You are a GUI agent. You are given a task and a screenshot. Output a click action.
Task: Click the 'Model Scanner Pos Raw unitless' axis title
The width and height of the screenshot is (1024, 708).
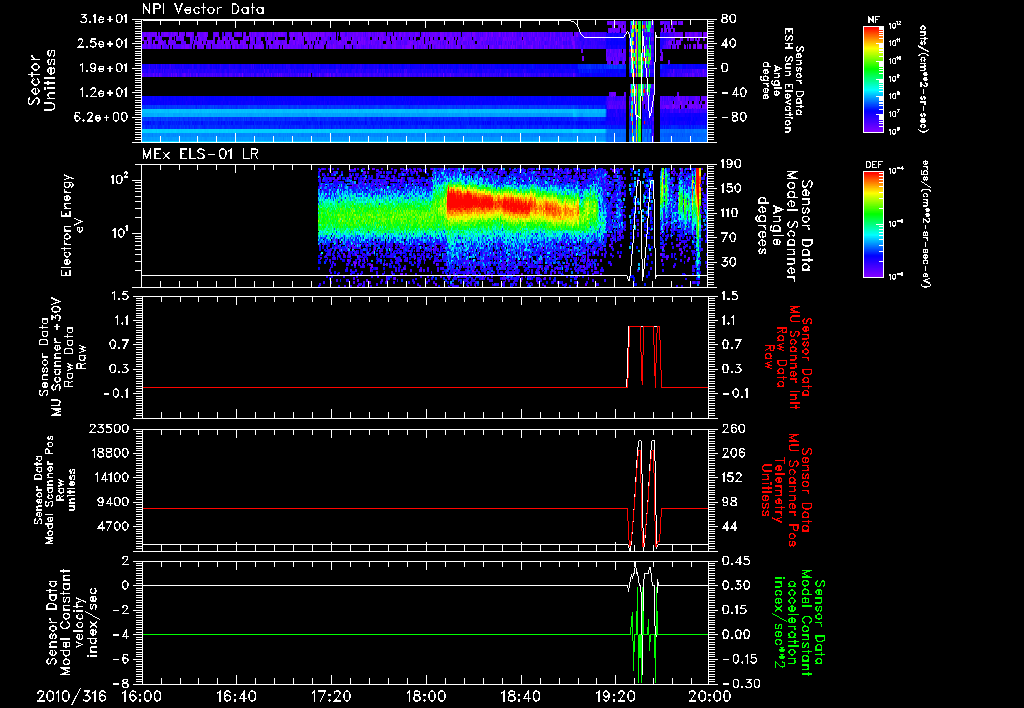point(57,490)
